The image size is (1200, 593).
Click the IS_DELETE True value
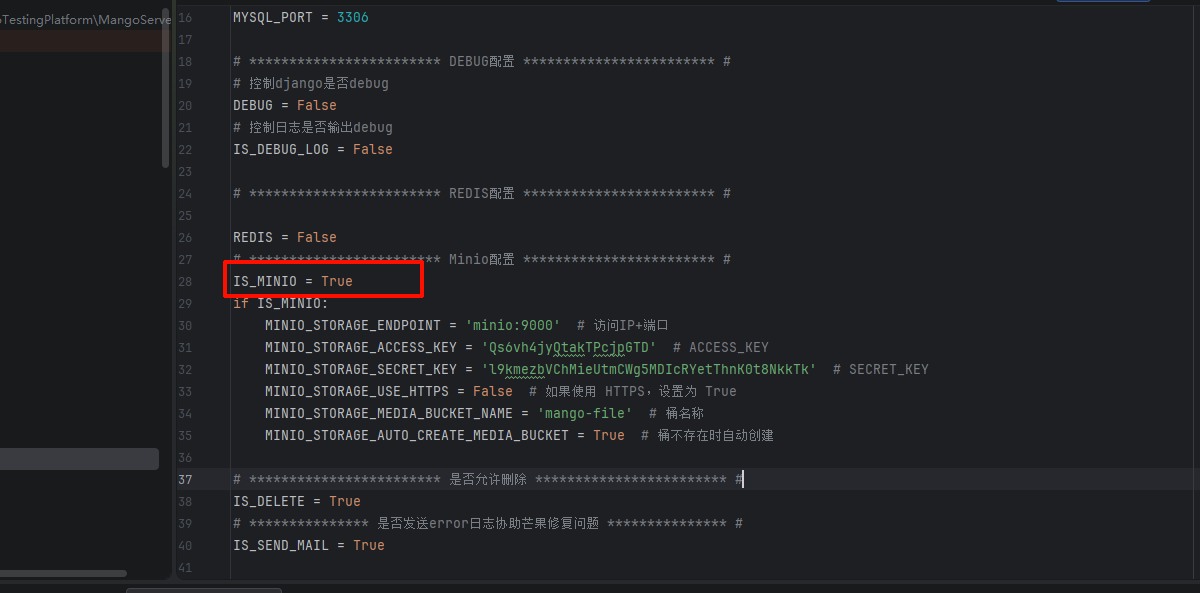[344, 502]
